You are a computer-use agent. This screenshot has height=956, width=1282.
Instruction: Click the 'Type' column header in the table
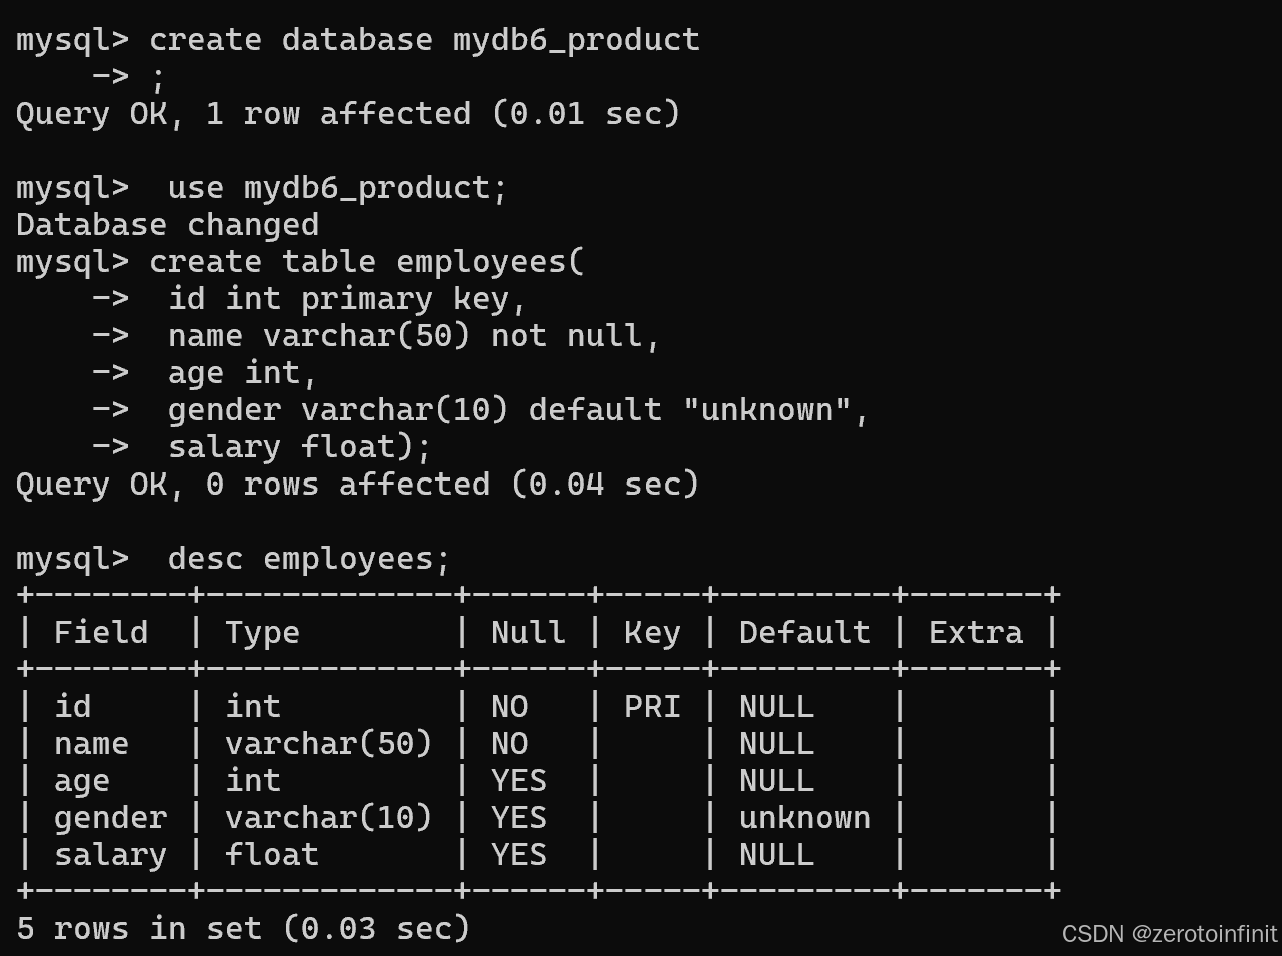pyautogui.click(x=262, y=632)
